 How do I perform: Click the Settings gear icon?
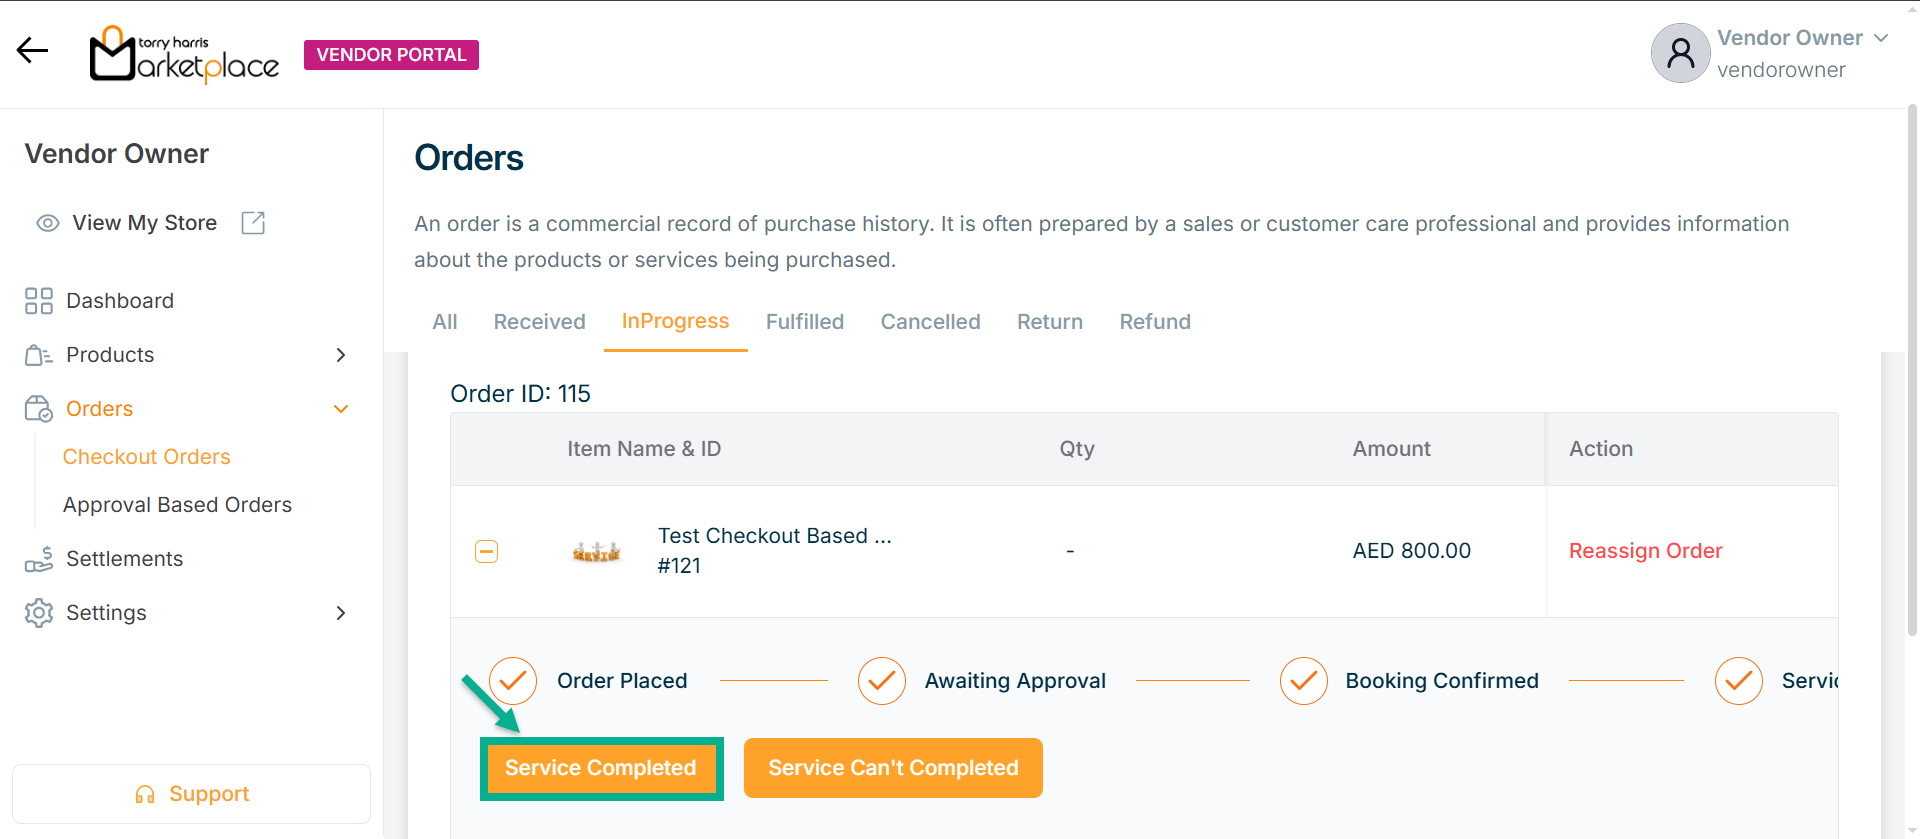(39, 613)
